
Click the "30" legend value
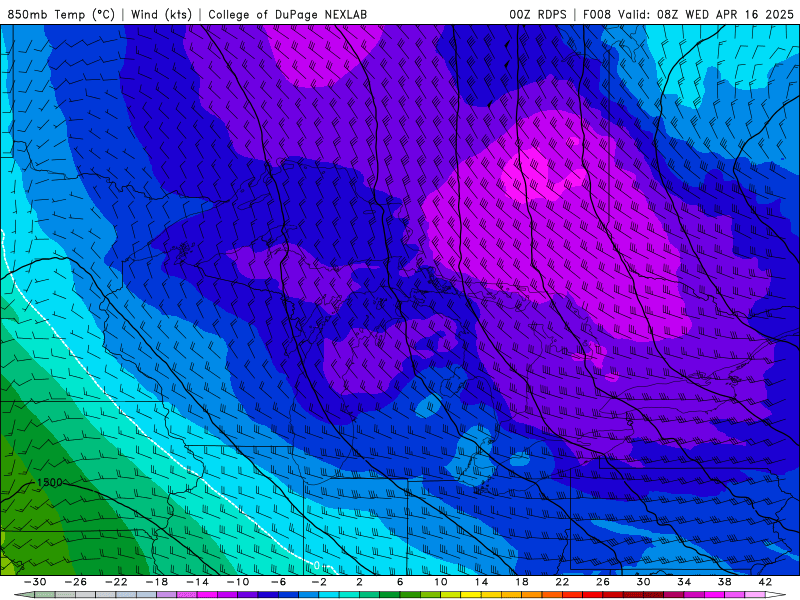pos(643,582)
